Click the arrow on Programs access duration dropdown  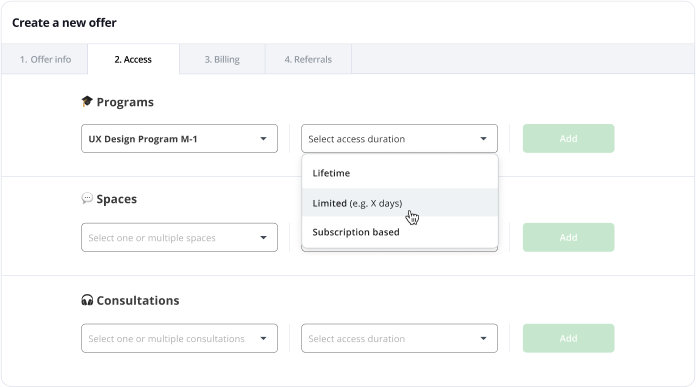483,139
